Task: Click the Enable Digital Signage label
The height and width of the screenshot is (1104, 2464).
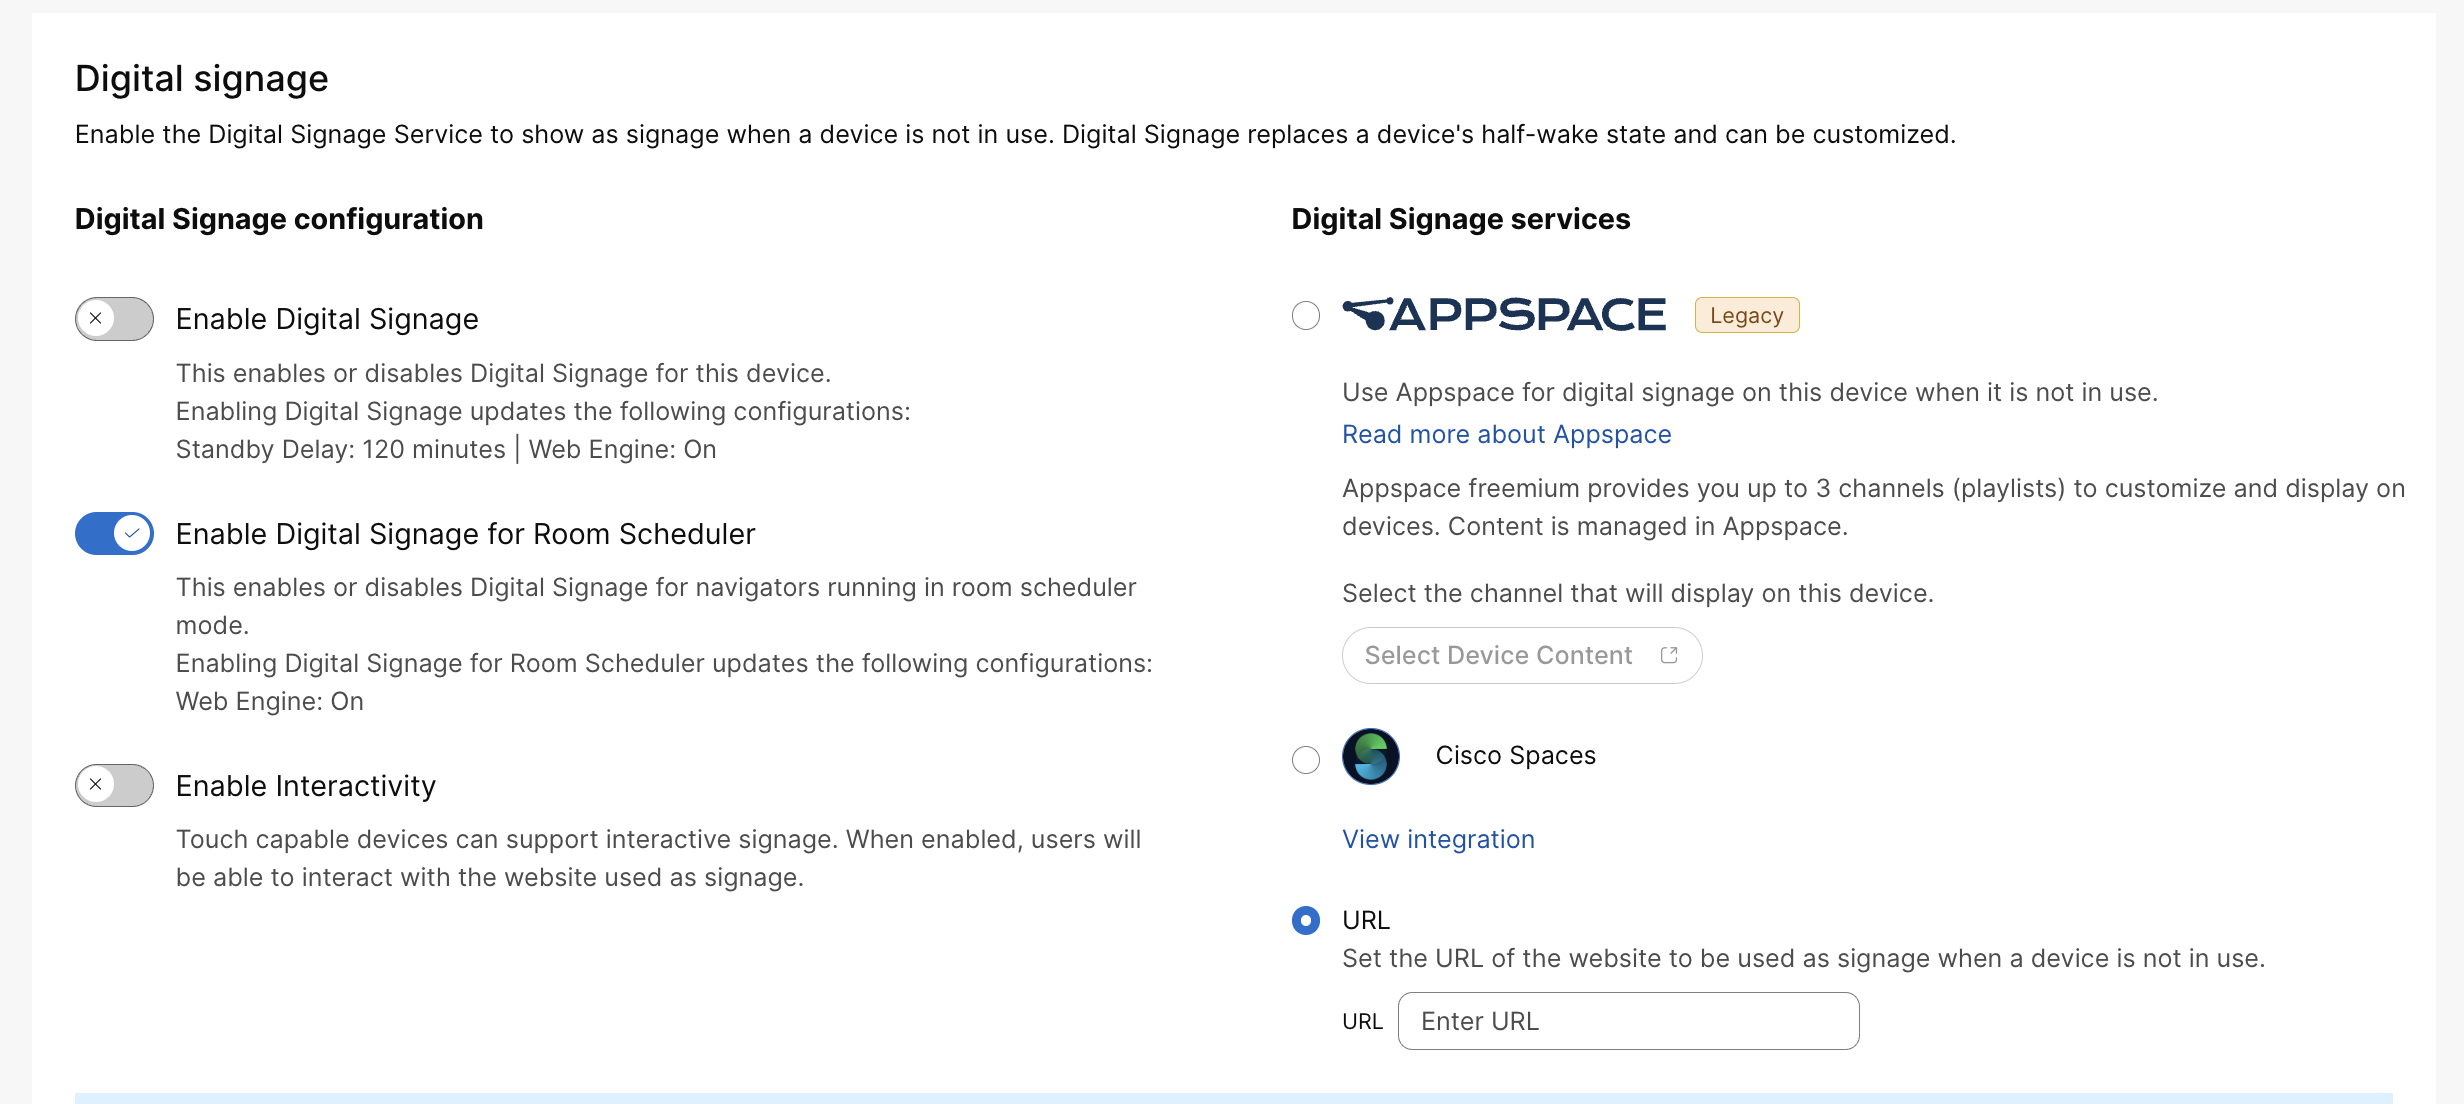Action: pyautogui.click(x=327, y=318)
